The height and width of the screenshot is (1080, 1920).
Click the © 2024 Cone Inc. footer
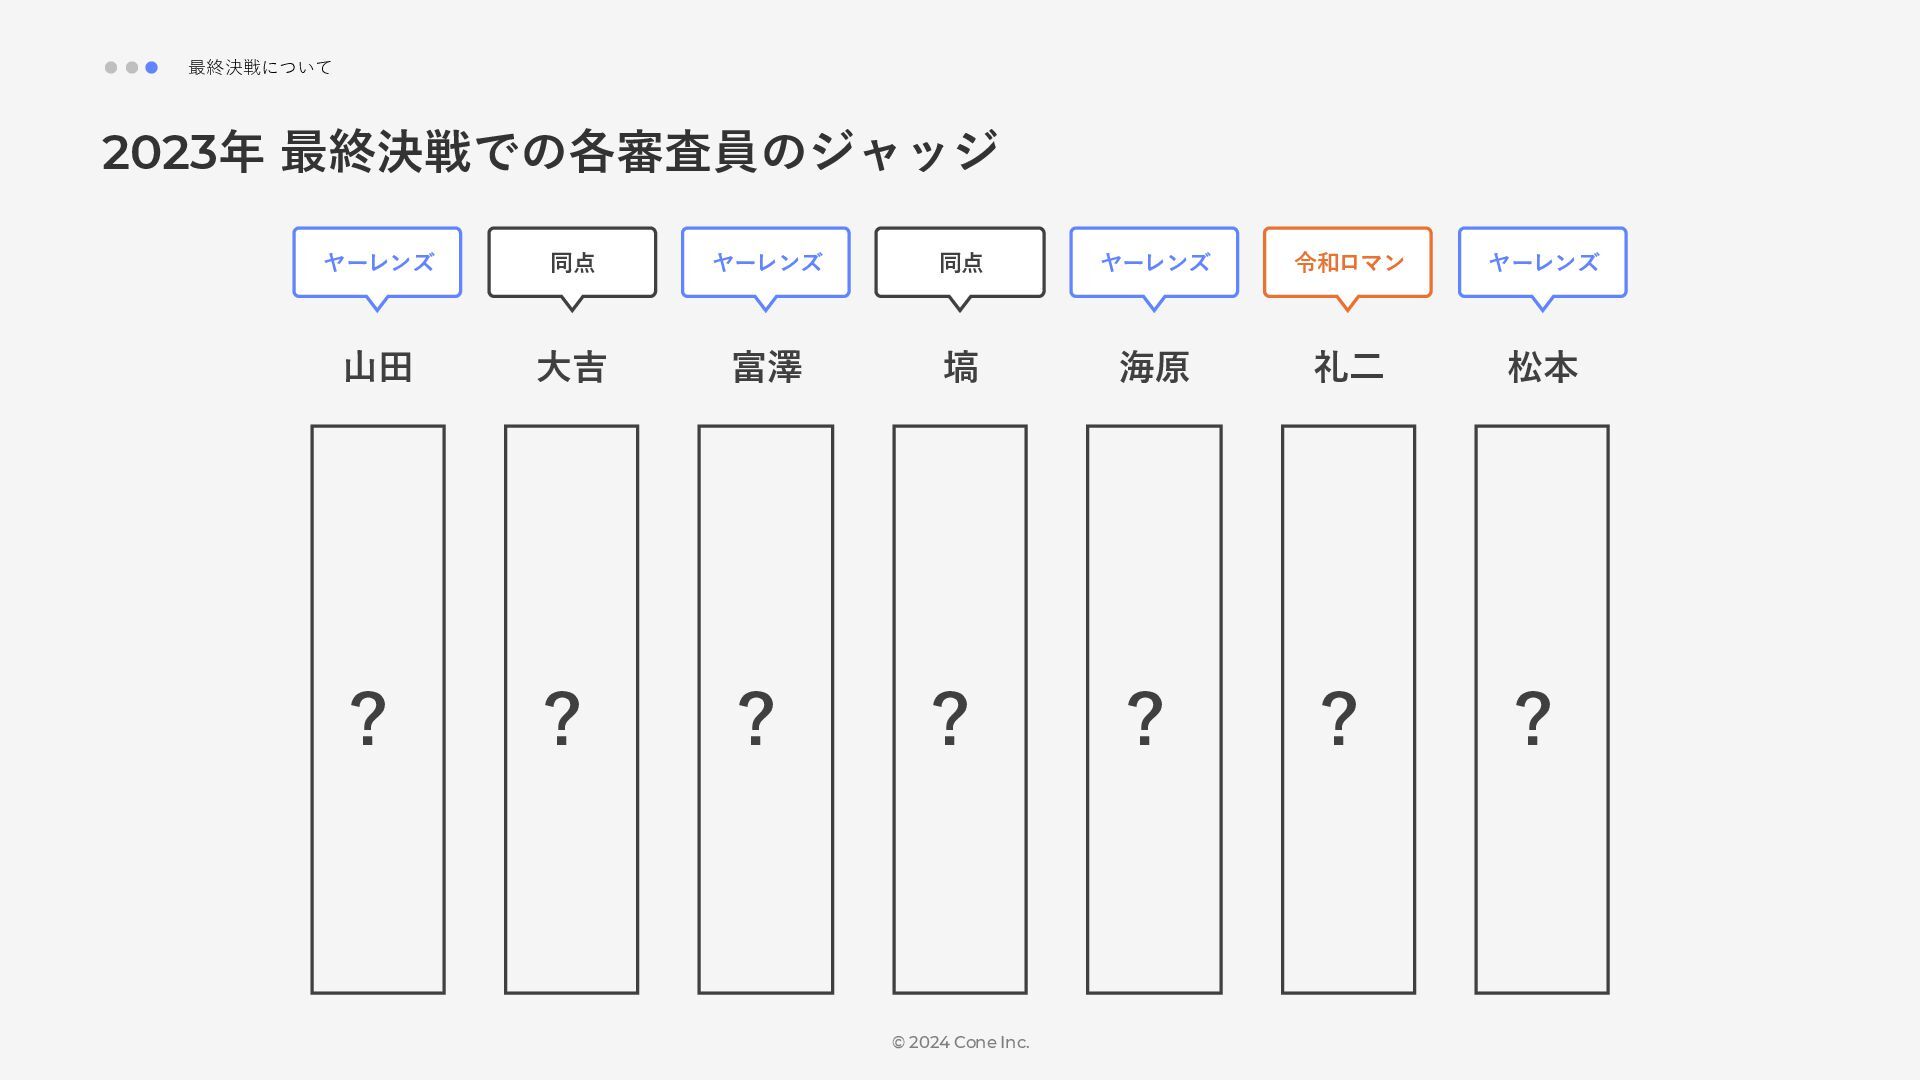pos(960,1042)
